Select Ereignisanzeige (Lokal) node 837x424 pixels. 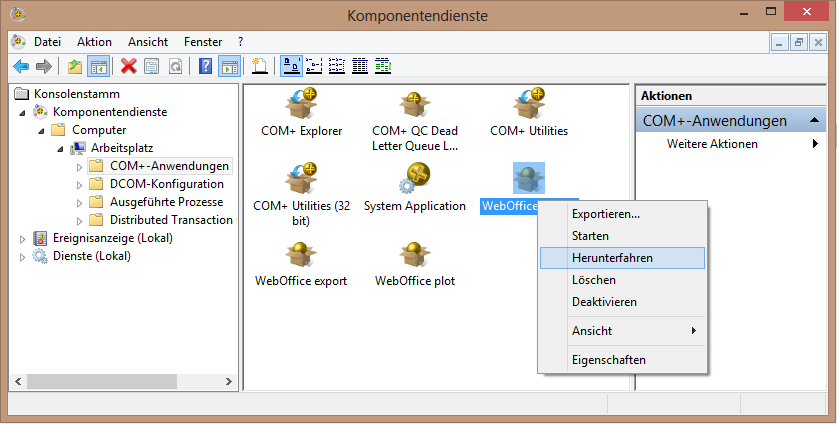113,238
